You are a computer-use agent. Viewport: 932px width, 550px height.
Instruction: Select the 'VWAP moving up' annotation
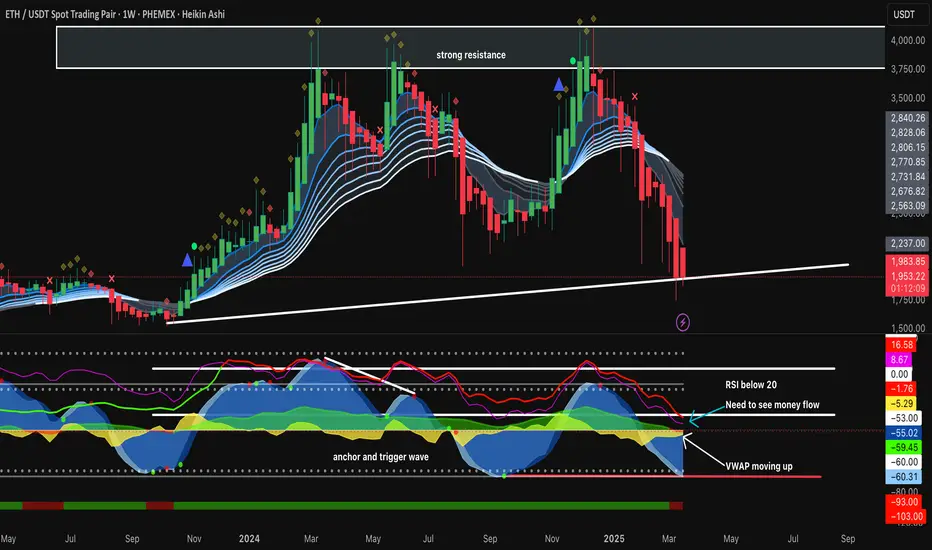point(759,466)
